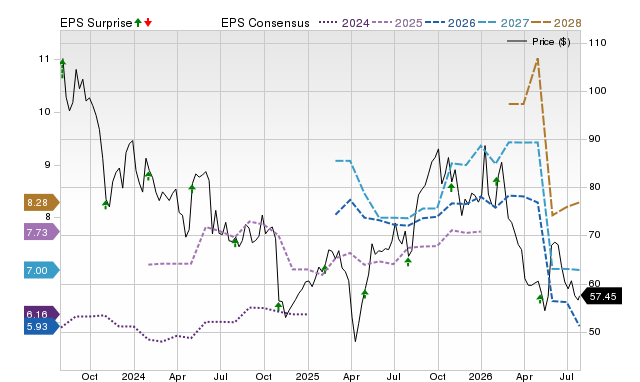The width and height of the screenshot is (640, 382).
Task: Click the 100 label on the price axis
Action: (x=597, y=91)
